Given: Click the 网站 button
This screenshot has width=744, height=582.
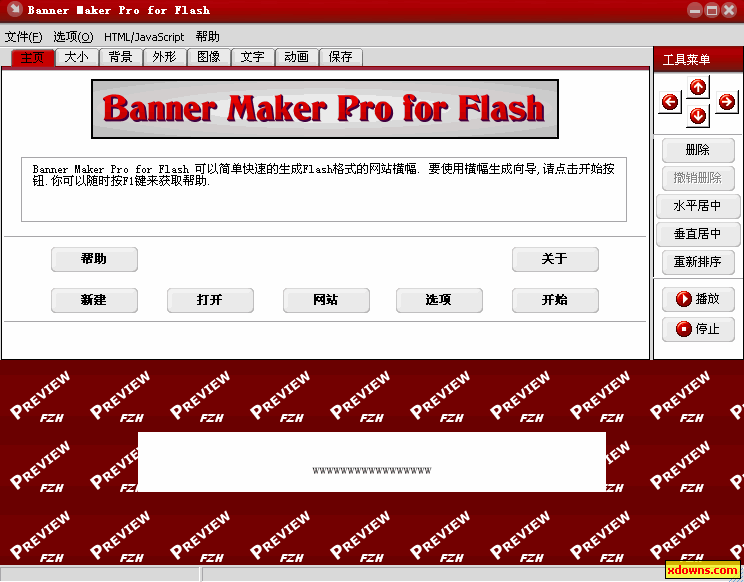Looking at the screenshot, I should click(x=326, y=300).
